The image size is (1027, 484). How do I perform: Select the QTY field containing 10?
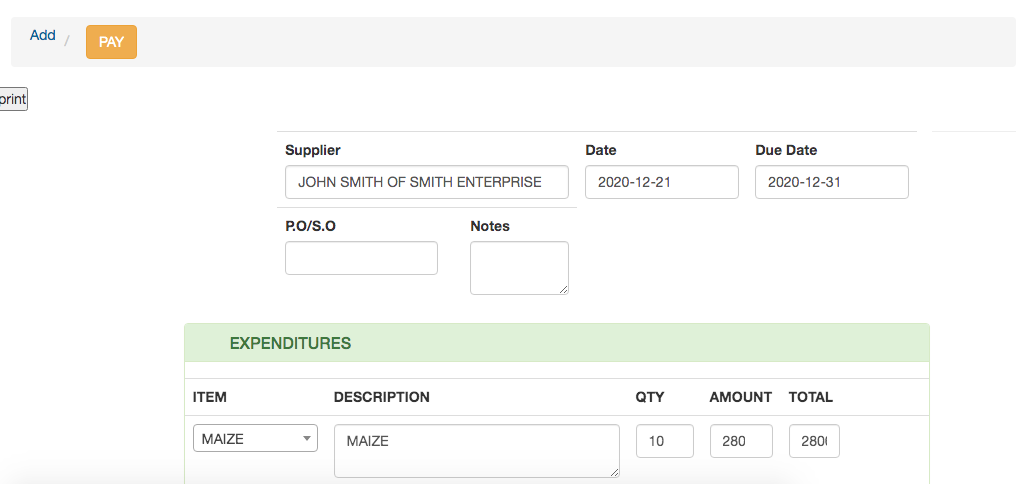664,441
